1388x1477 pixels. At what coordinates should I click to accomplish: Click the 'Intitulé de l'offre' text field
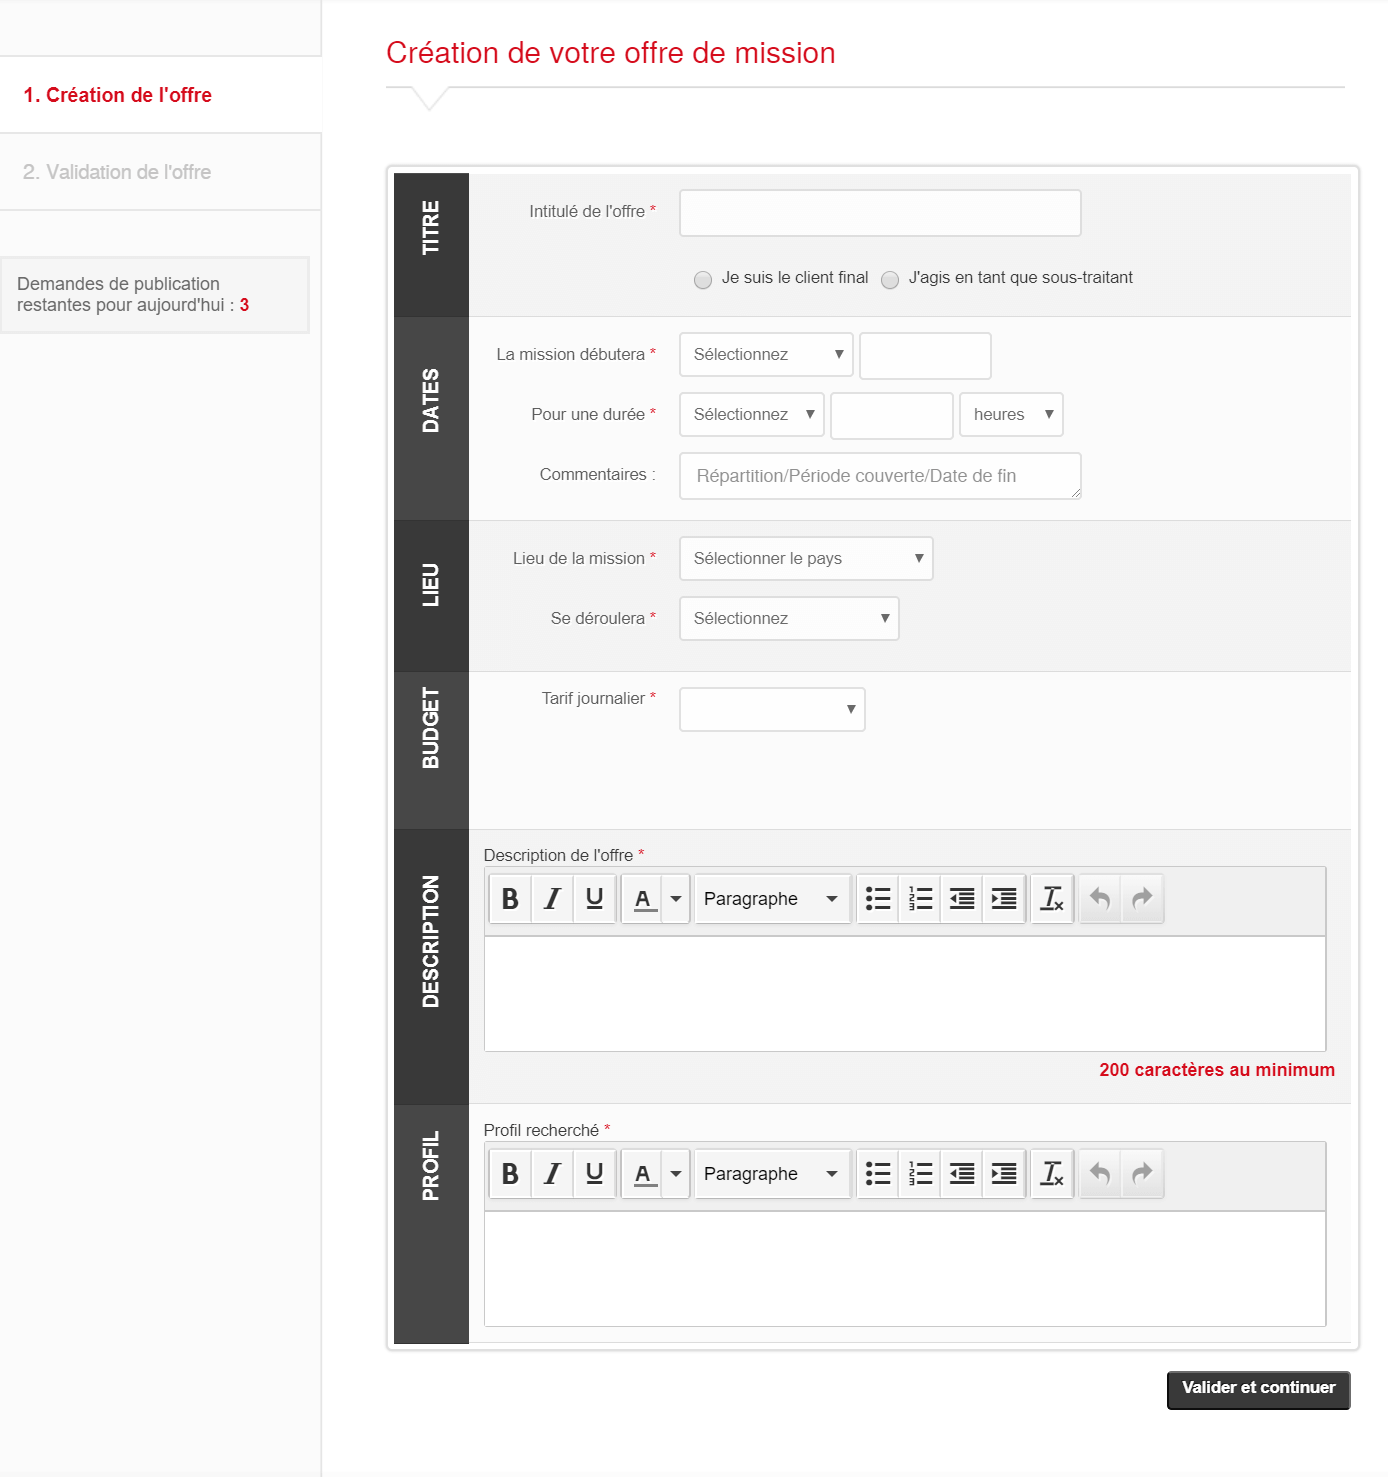click(x=880, y=213)
